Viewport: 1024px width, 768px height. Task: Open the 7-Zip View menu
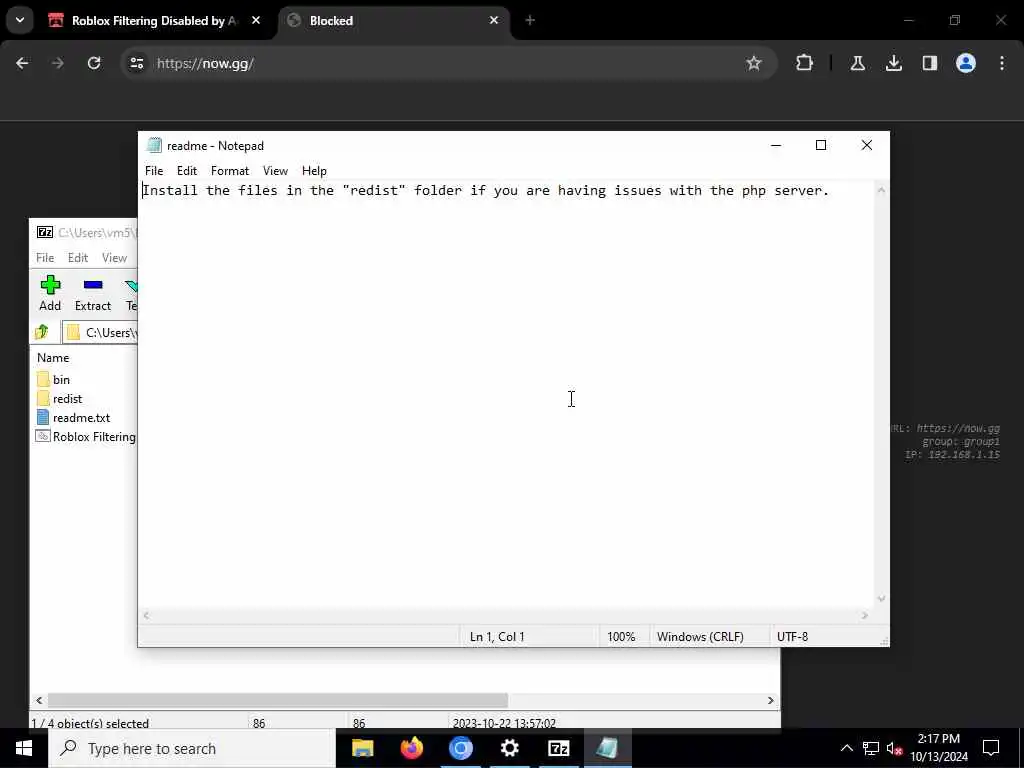click(x=114, y=257)
